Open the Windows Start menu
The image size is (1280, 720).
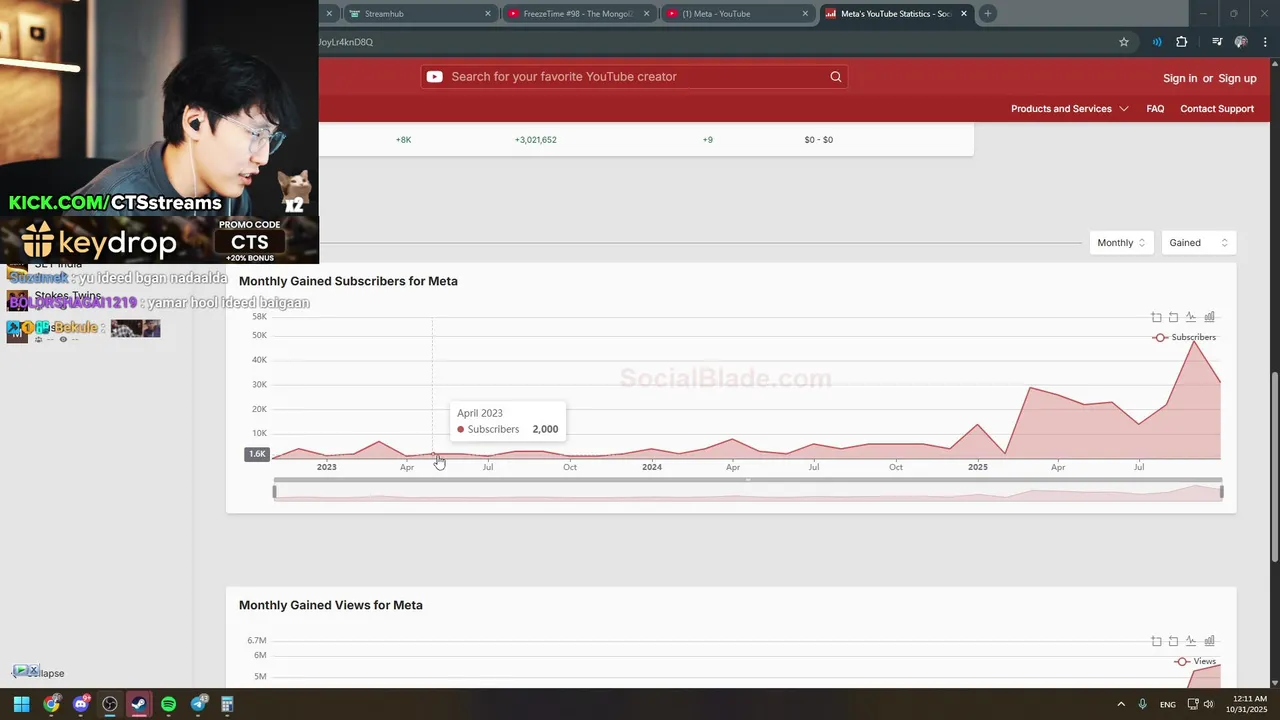pyautogui.click(x=21, y=704)
